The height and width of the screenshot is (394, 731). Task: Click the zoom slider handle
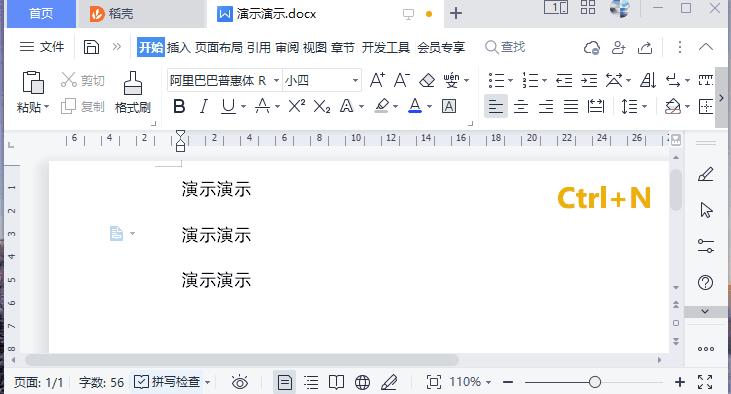point(594,382)
